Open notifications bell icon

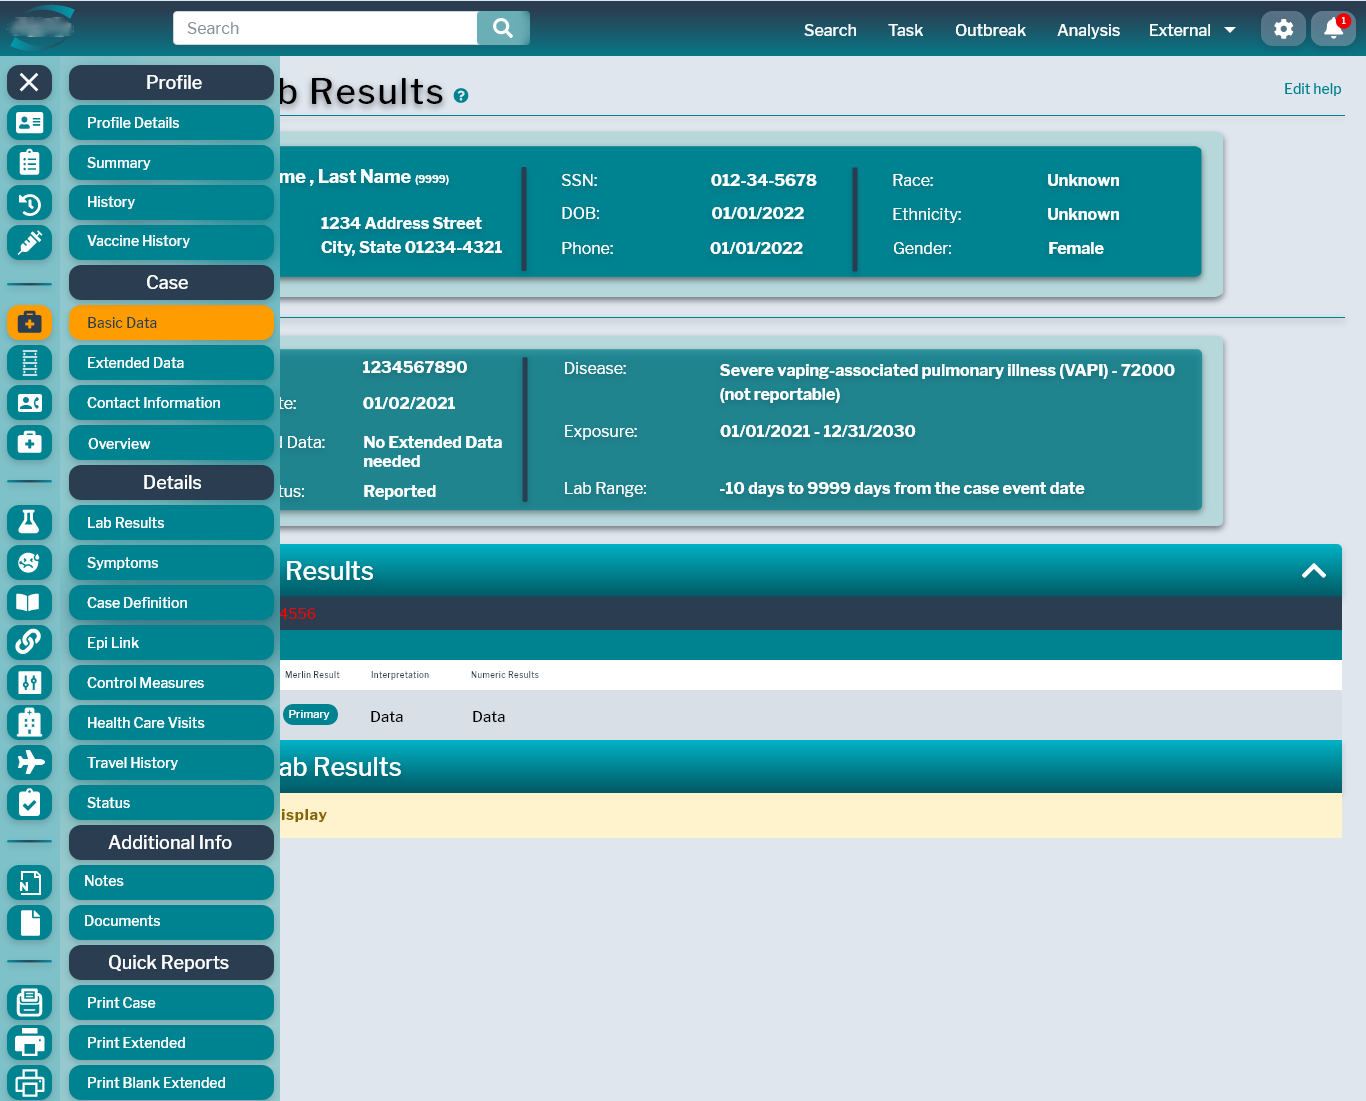coord(1333,28)
